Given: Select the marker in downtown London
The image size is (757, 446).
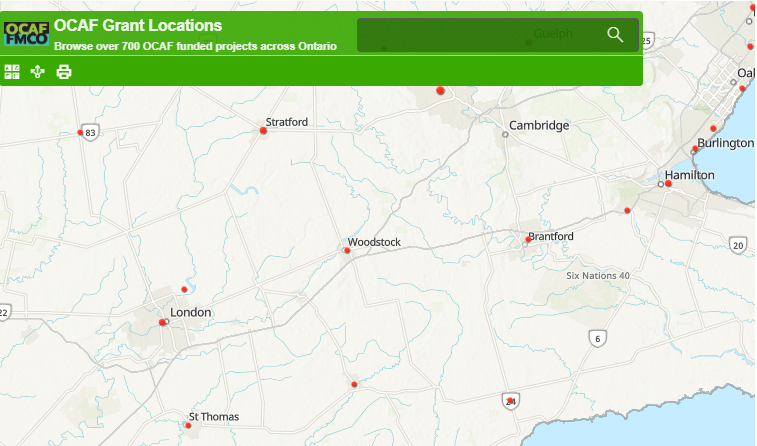Looking at the screenshot, I should pyautogui.click(x=162, y=322).
